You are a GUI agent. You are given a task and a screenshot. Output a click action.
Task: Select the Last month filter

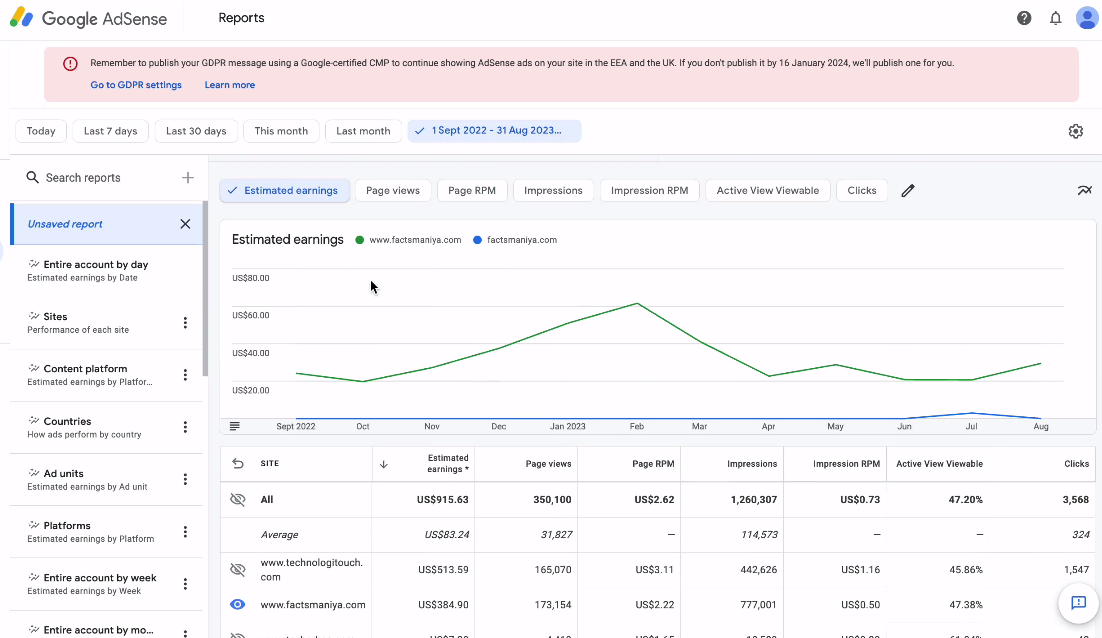[x=363, y=131]
